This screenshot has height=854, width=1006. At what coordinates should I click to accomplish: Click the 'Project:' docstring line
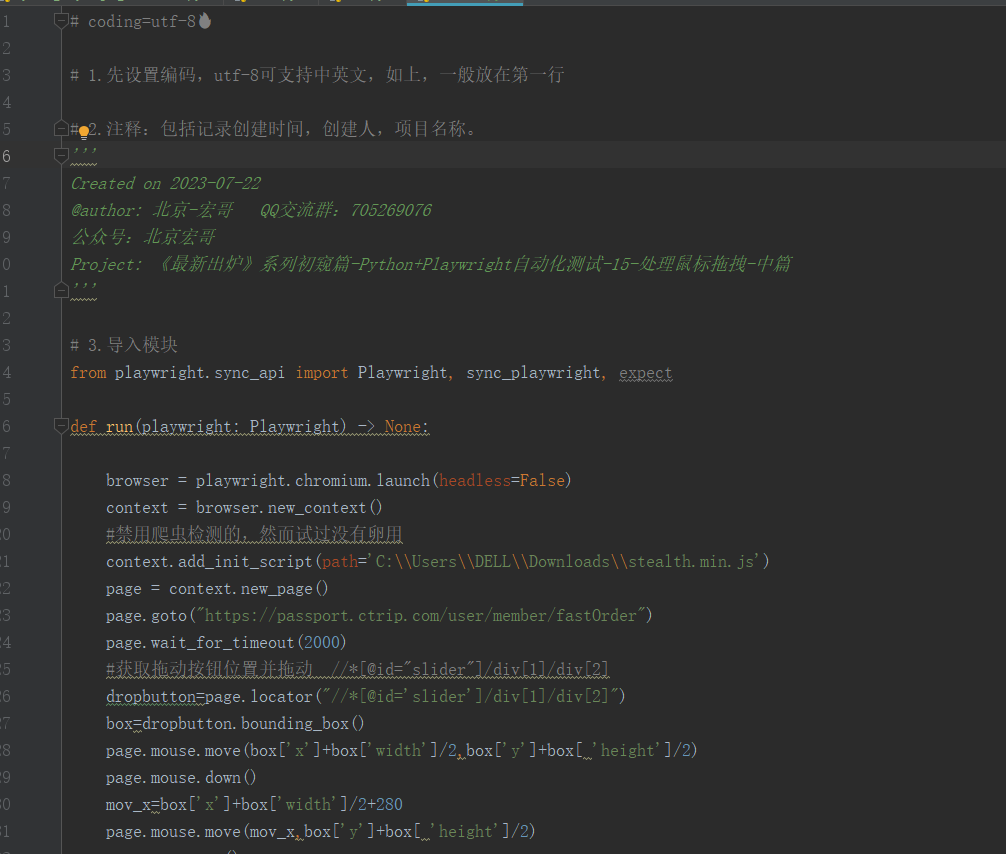coord(431,264)
